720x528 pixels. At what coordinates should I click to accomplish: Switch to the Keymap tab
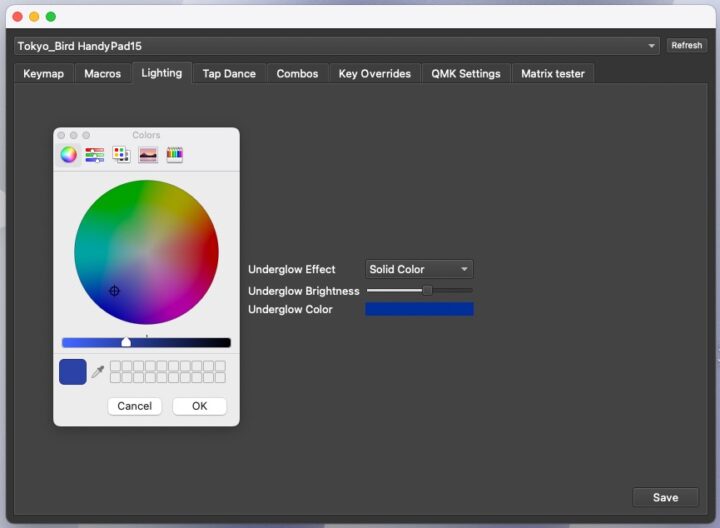44,74
